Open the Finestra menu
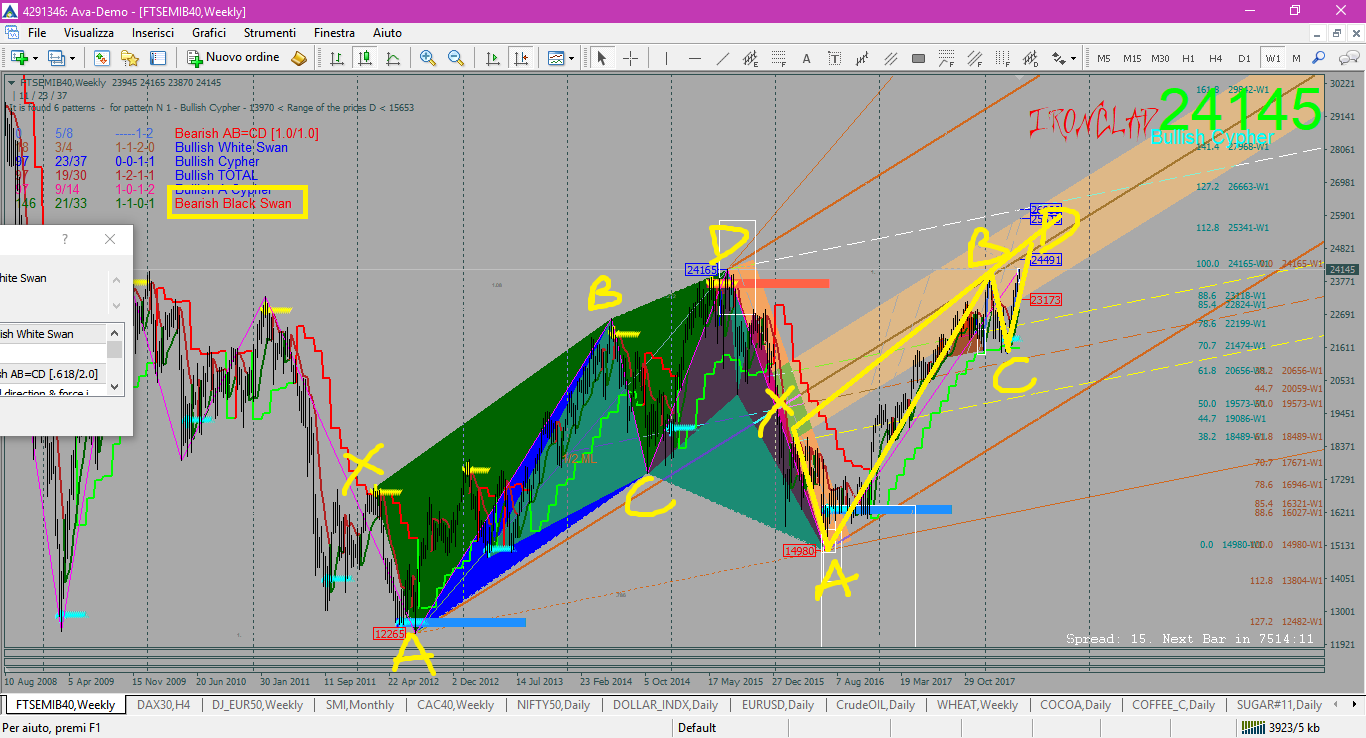 point(334,33)
